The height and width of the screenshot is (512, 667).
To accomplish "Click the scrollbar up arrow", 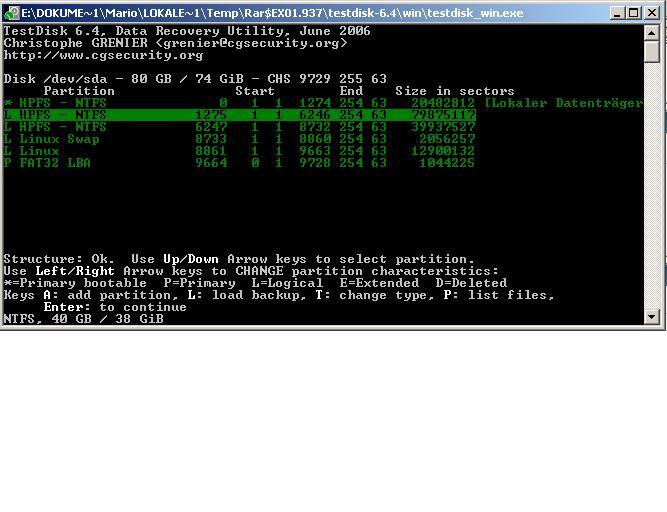I will pyautogui.click(x=652, y=32).
